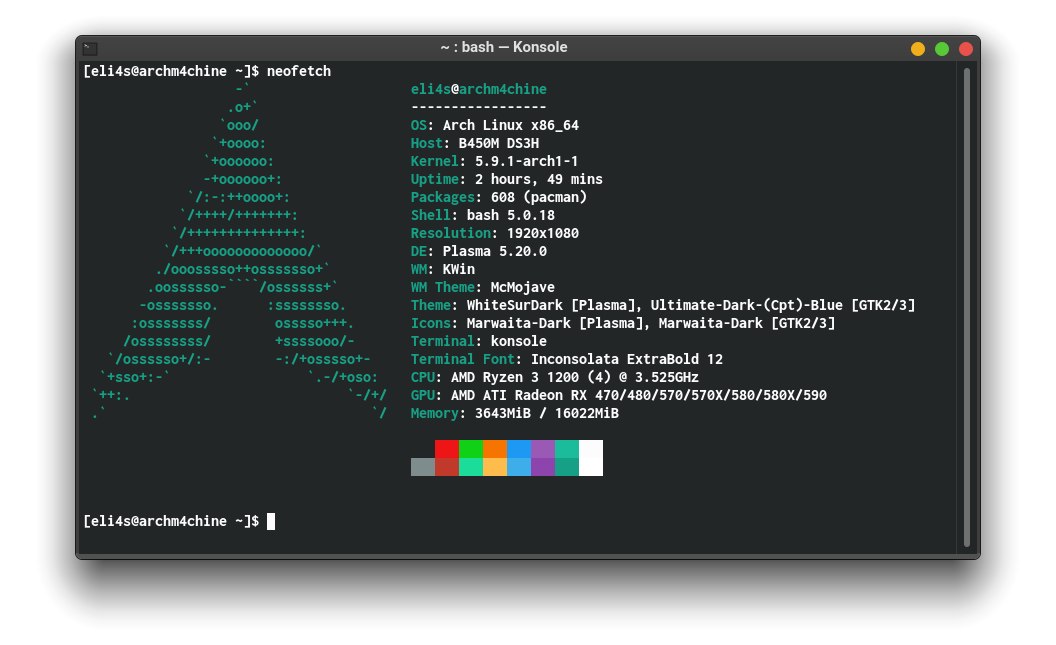
Task: Click the 'WM: KWin' line
Action: (x=443, y=269)
